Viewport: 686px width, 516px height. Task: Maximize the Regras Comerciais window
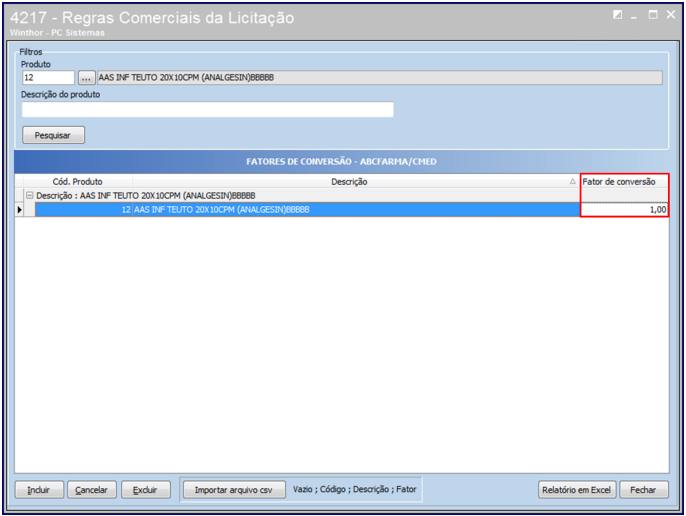point(653,15)
